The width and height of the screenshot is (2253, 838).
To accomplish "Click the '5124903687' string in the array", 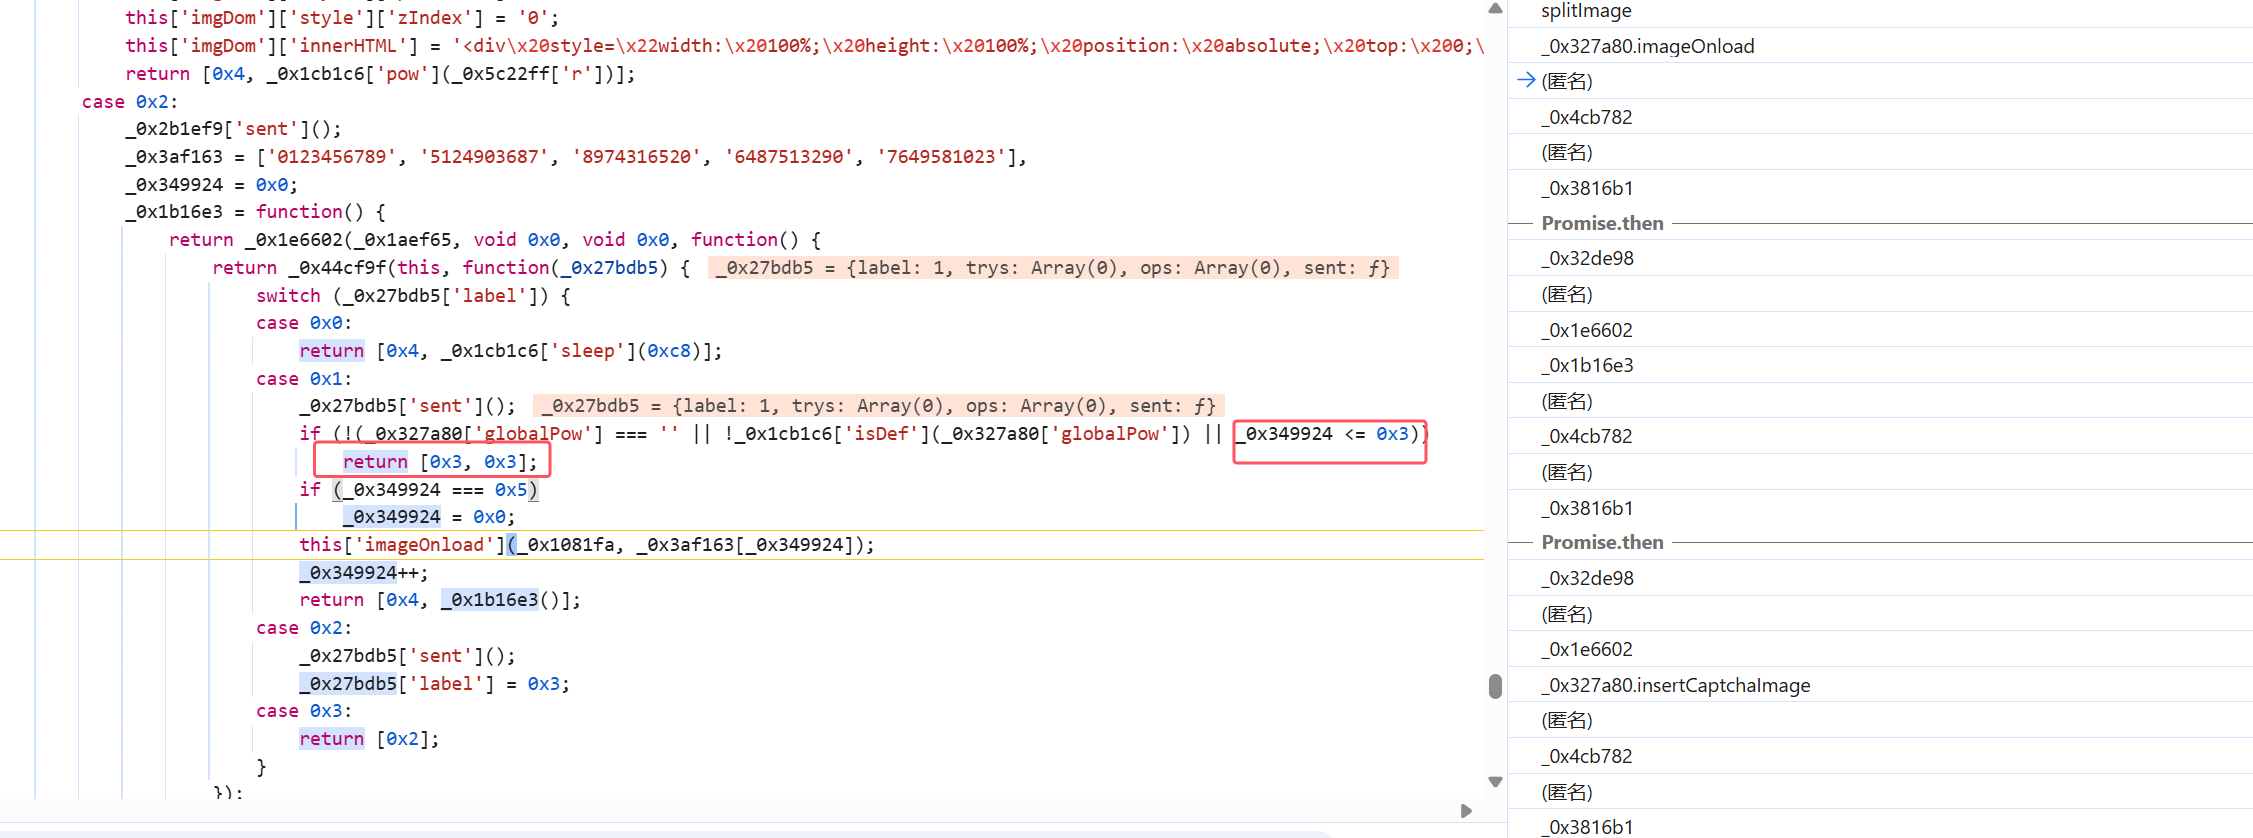I will [x=484, y=157].
